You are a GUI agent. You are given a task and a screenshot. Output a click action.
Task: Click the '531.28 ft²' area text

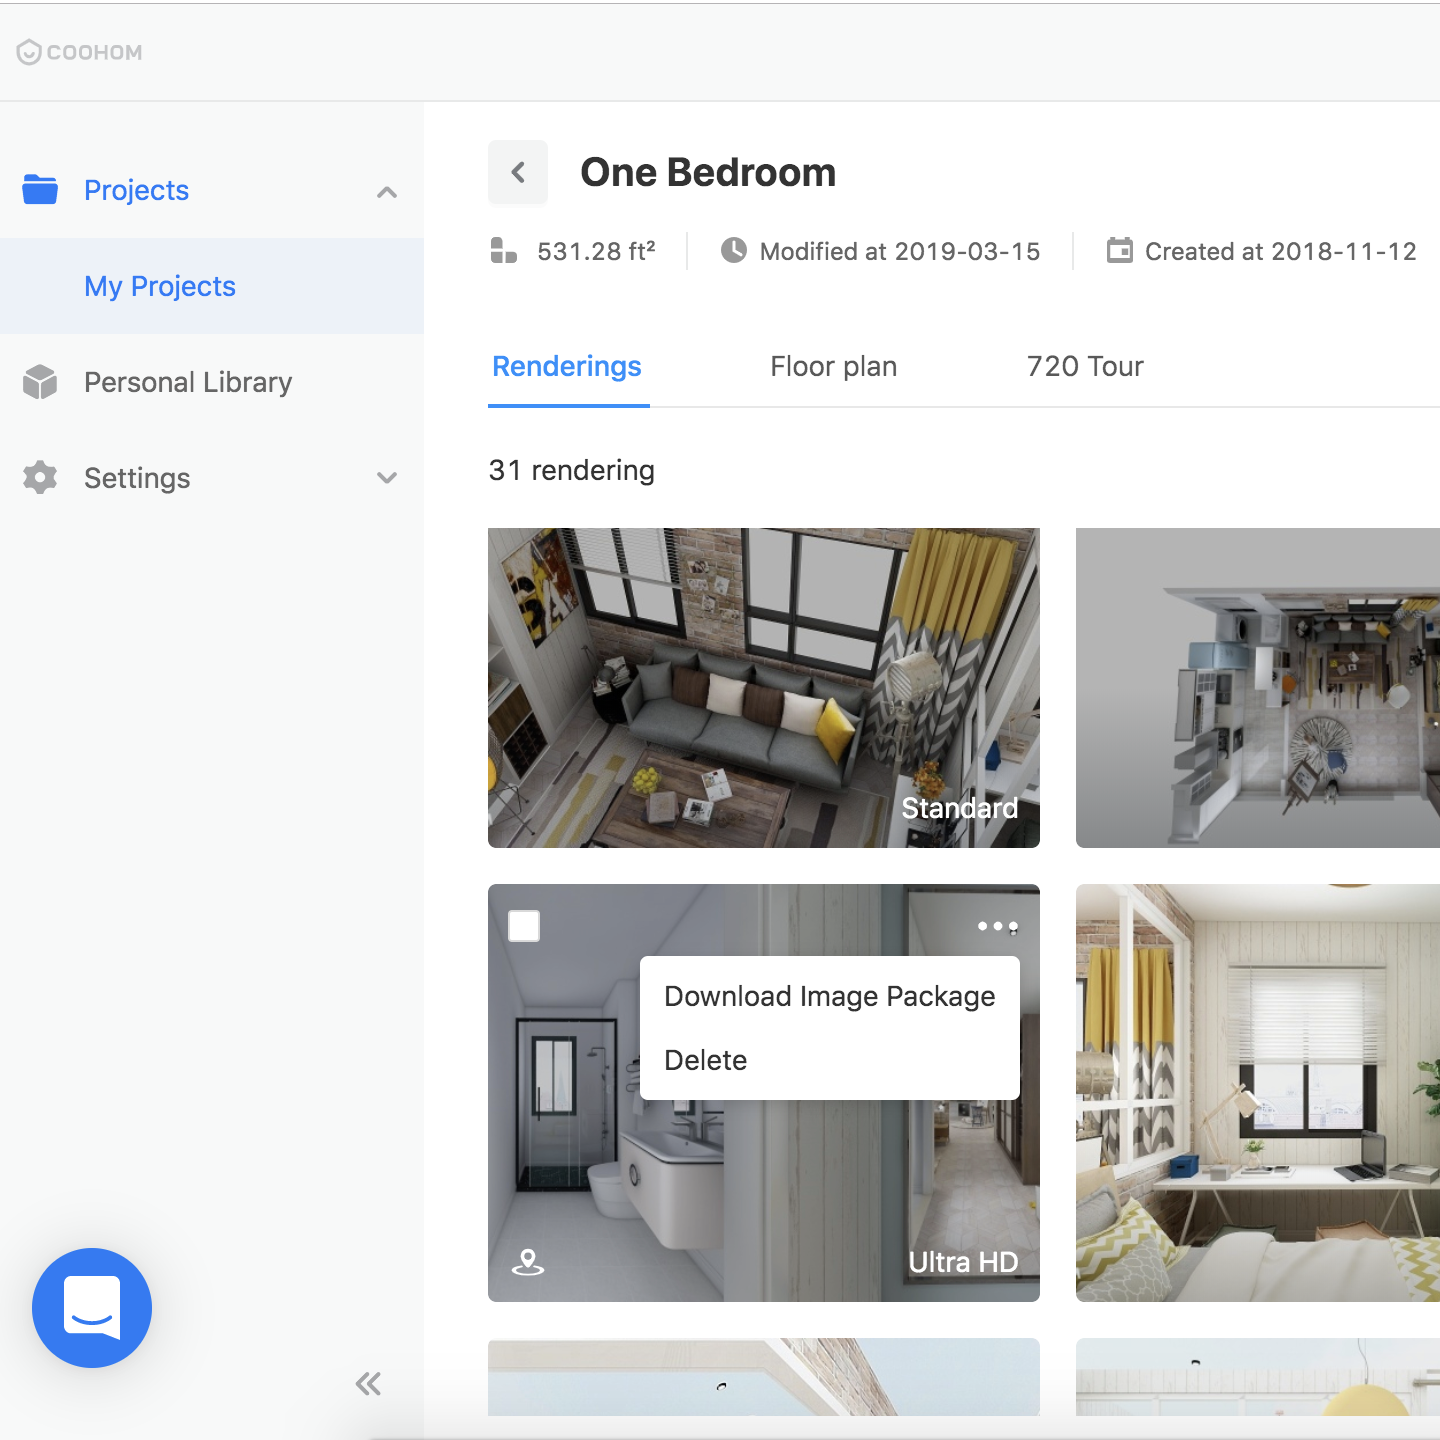[597, 251]
